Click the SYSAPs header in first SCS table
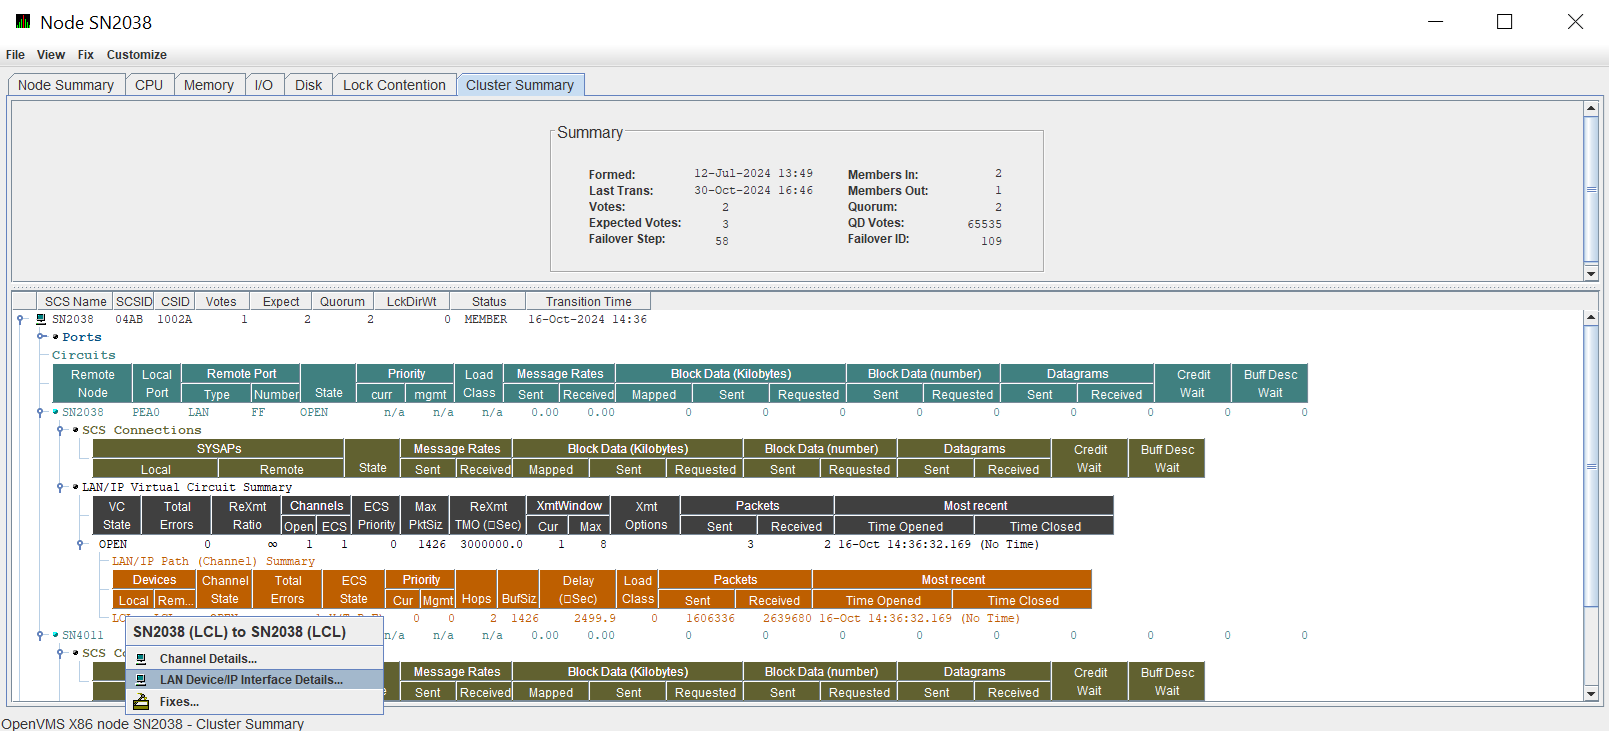1609x731 pixels. pyautogui.click(x=219, y=449)
